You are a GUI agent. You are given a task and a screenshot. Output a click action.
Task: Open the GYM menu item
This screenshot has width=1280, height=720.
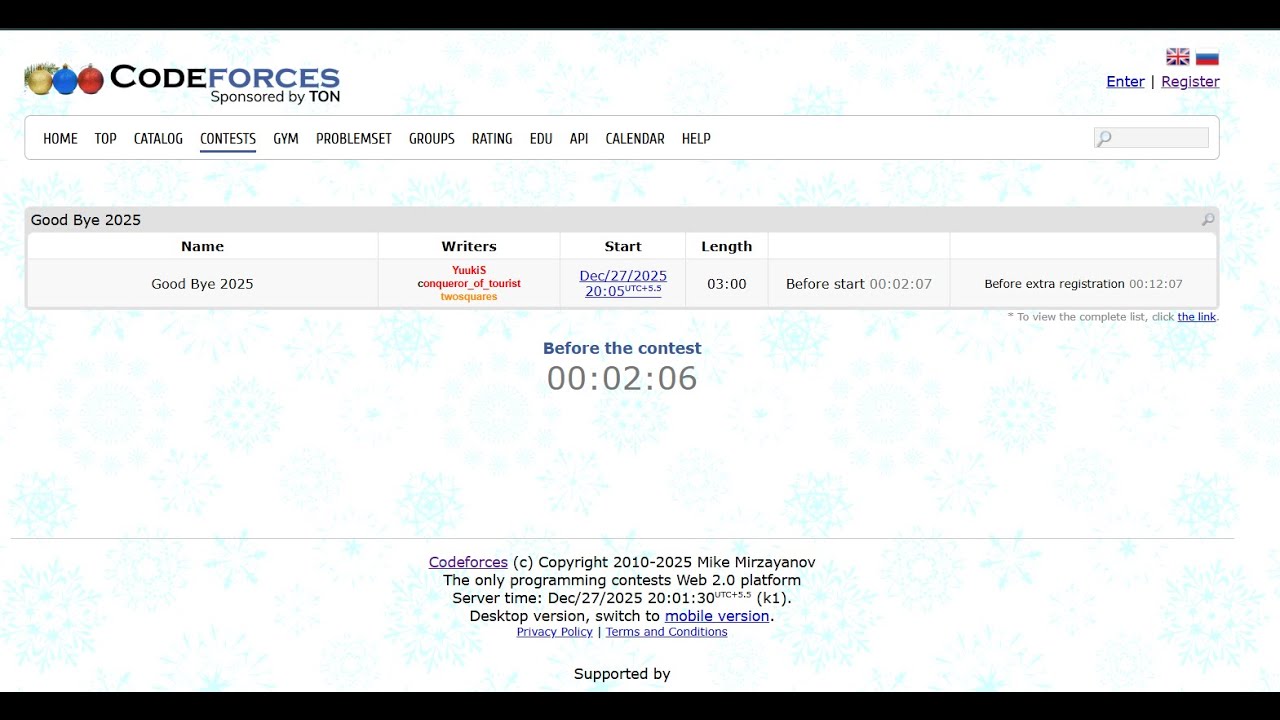[x=286, y=139]
